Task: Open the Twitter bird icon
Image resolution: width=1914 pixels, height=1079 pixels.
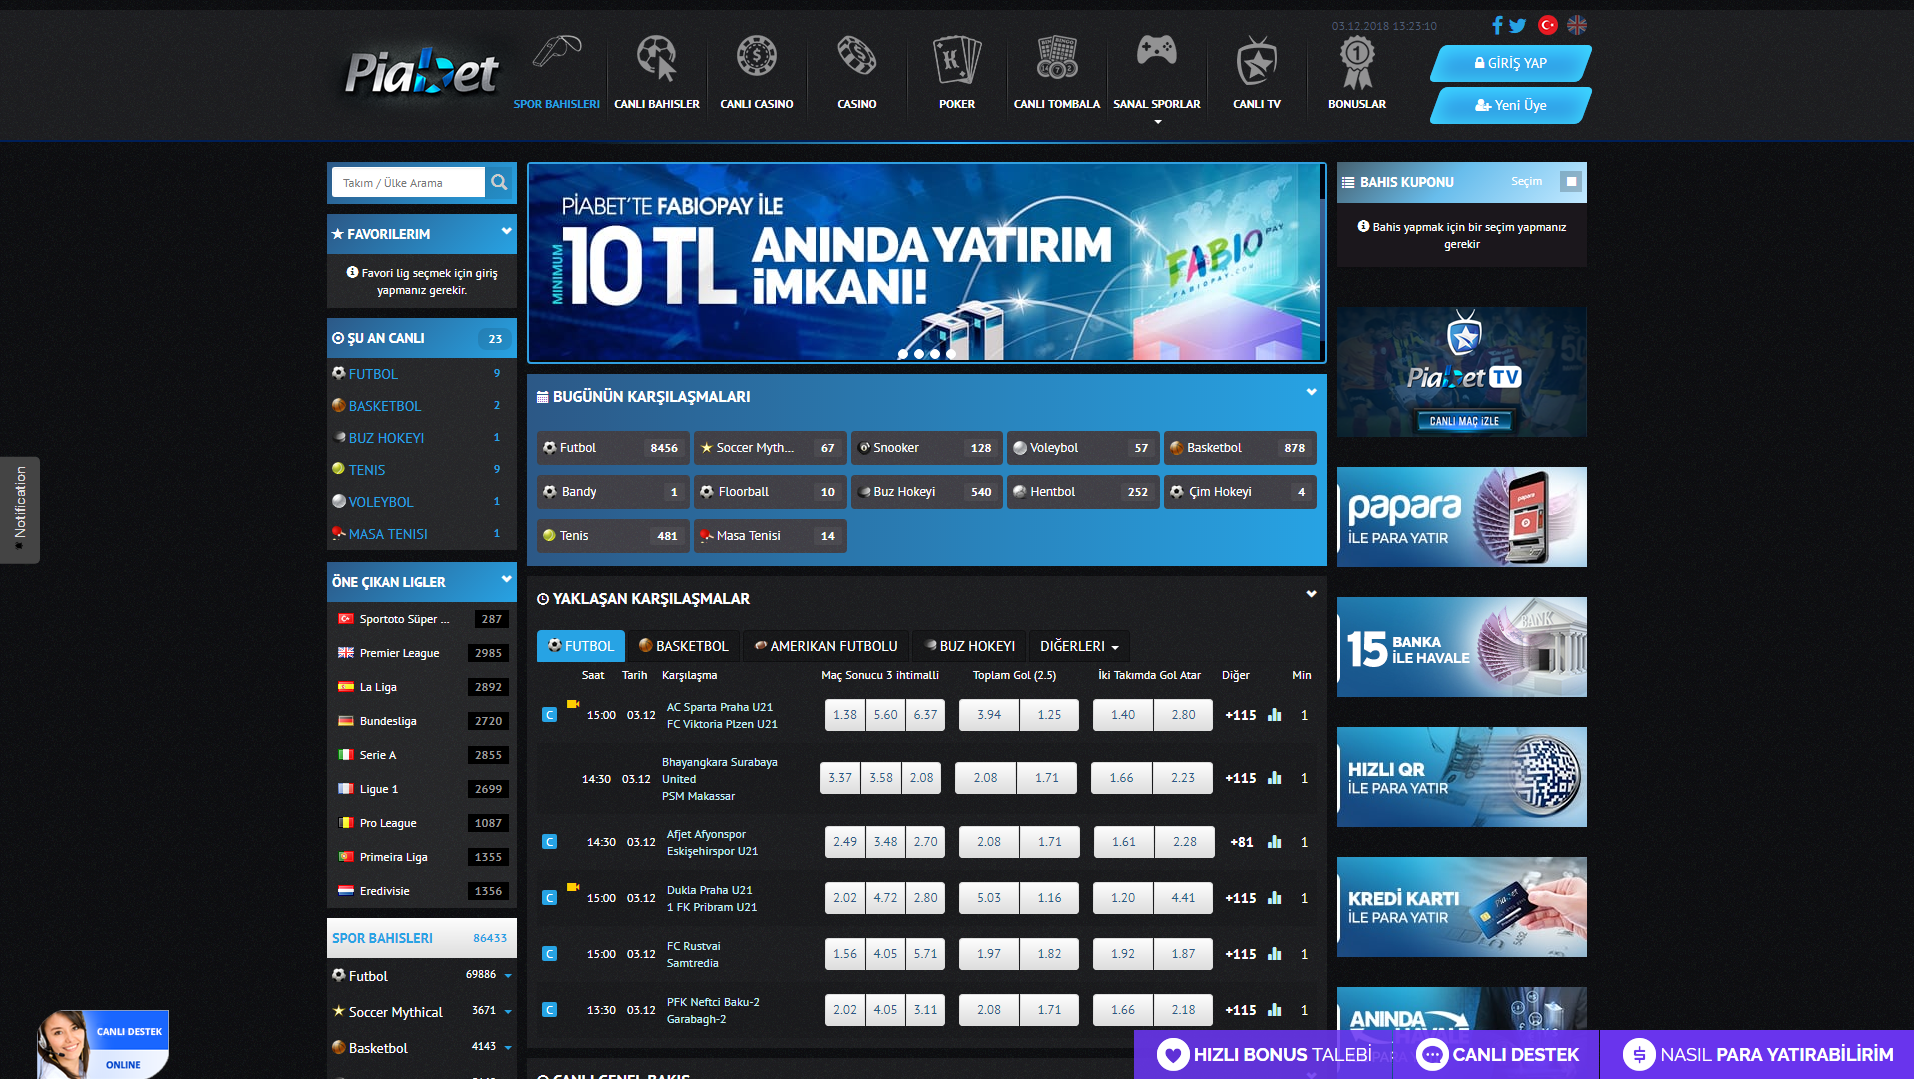Action: click(x=1518, y=26)
